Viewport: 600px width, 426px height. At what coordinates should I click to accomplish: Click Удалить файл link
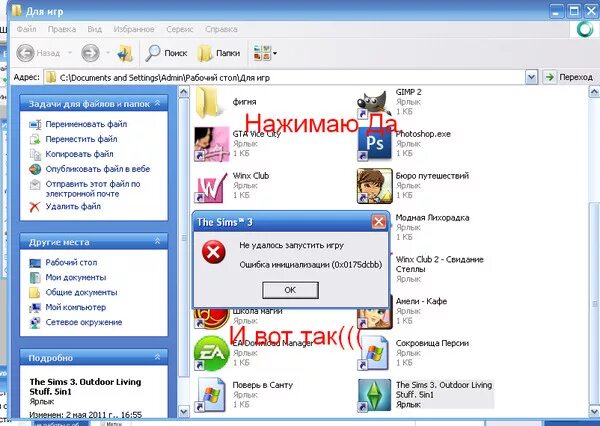tap(73, 206)
